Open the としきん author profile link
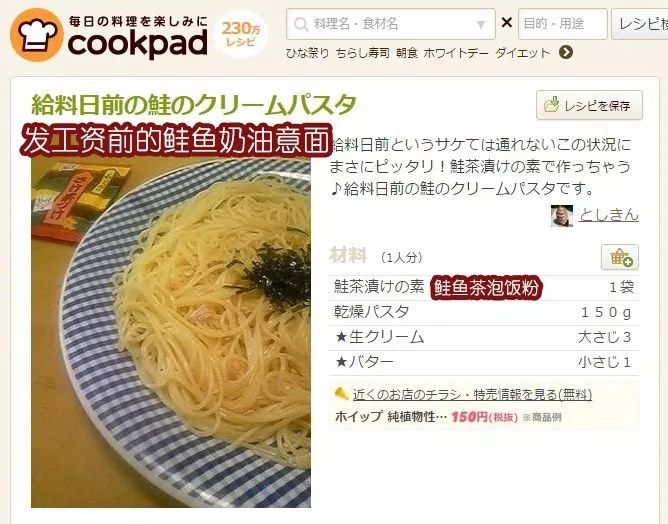This screenshot has width=668, height=524. pyautogui.click(x=609, y=215)
